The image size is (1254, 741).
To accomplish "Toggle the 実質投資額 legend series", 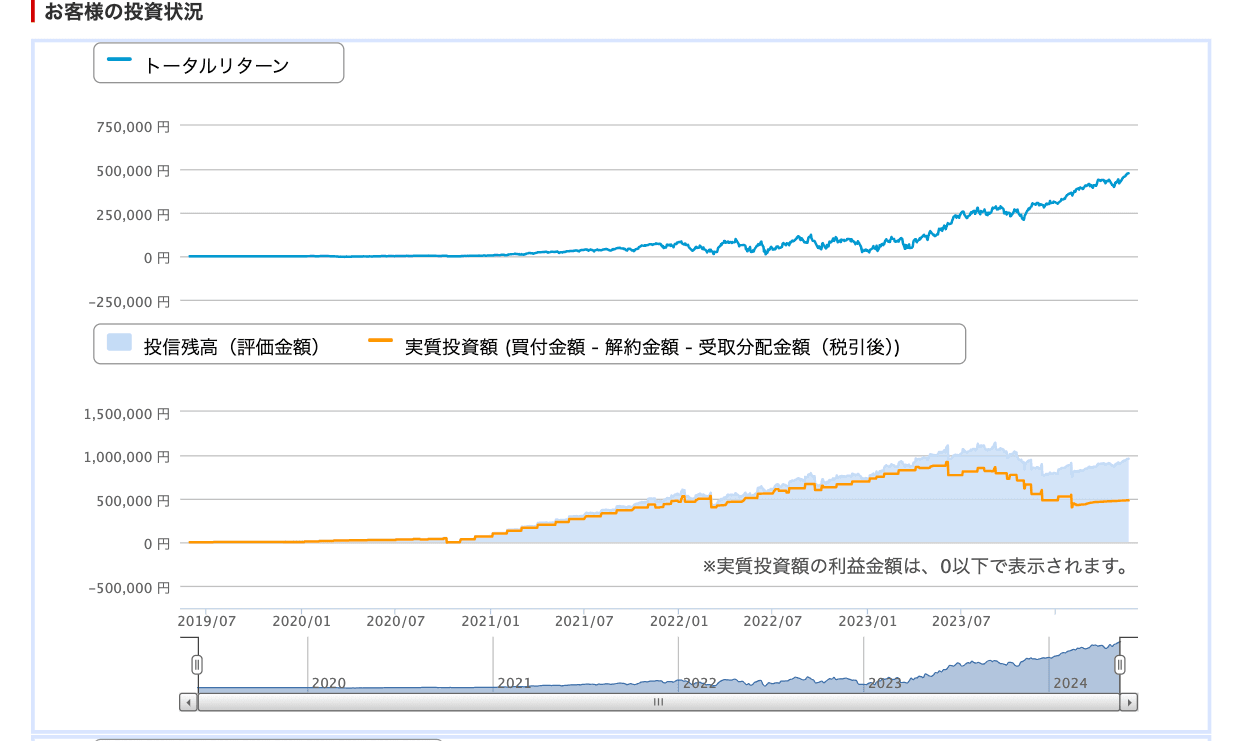I will coord(652,347).
